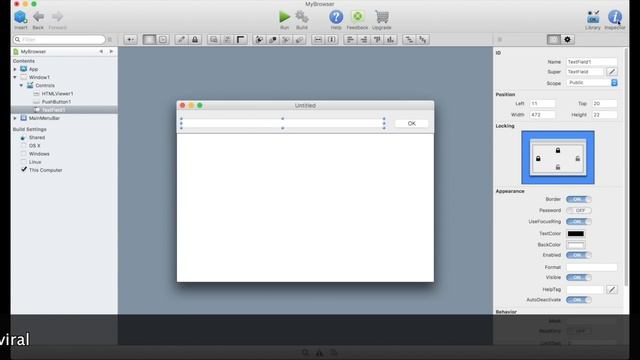Open the TextColor black swatch
Image resolution: width=640 pixels, height=360 pixels.
[576, 233]
